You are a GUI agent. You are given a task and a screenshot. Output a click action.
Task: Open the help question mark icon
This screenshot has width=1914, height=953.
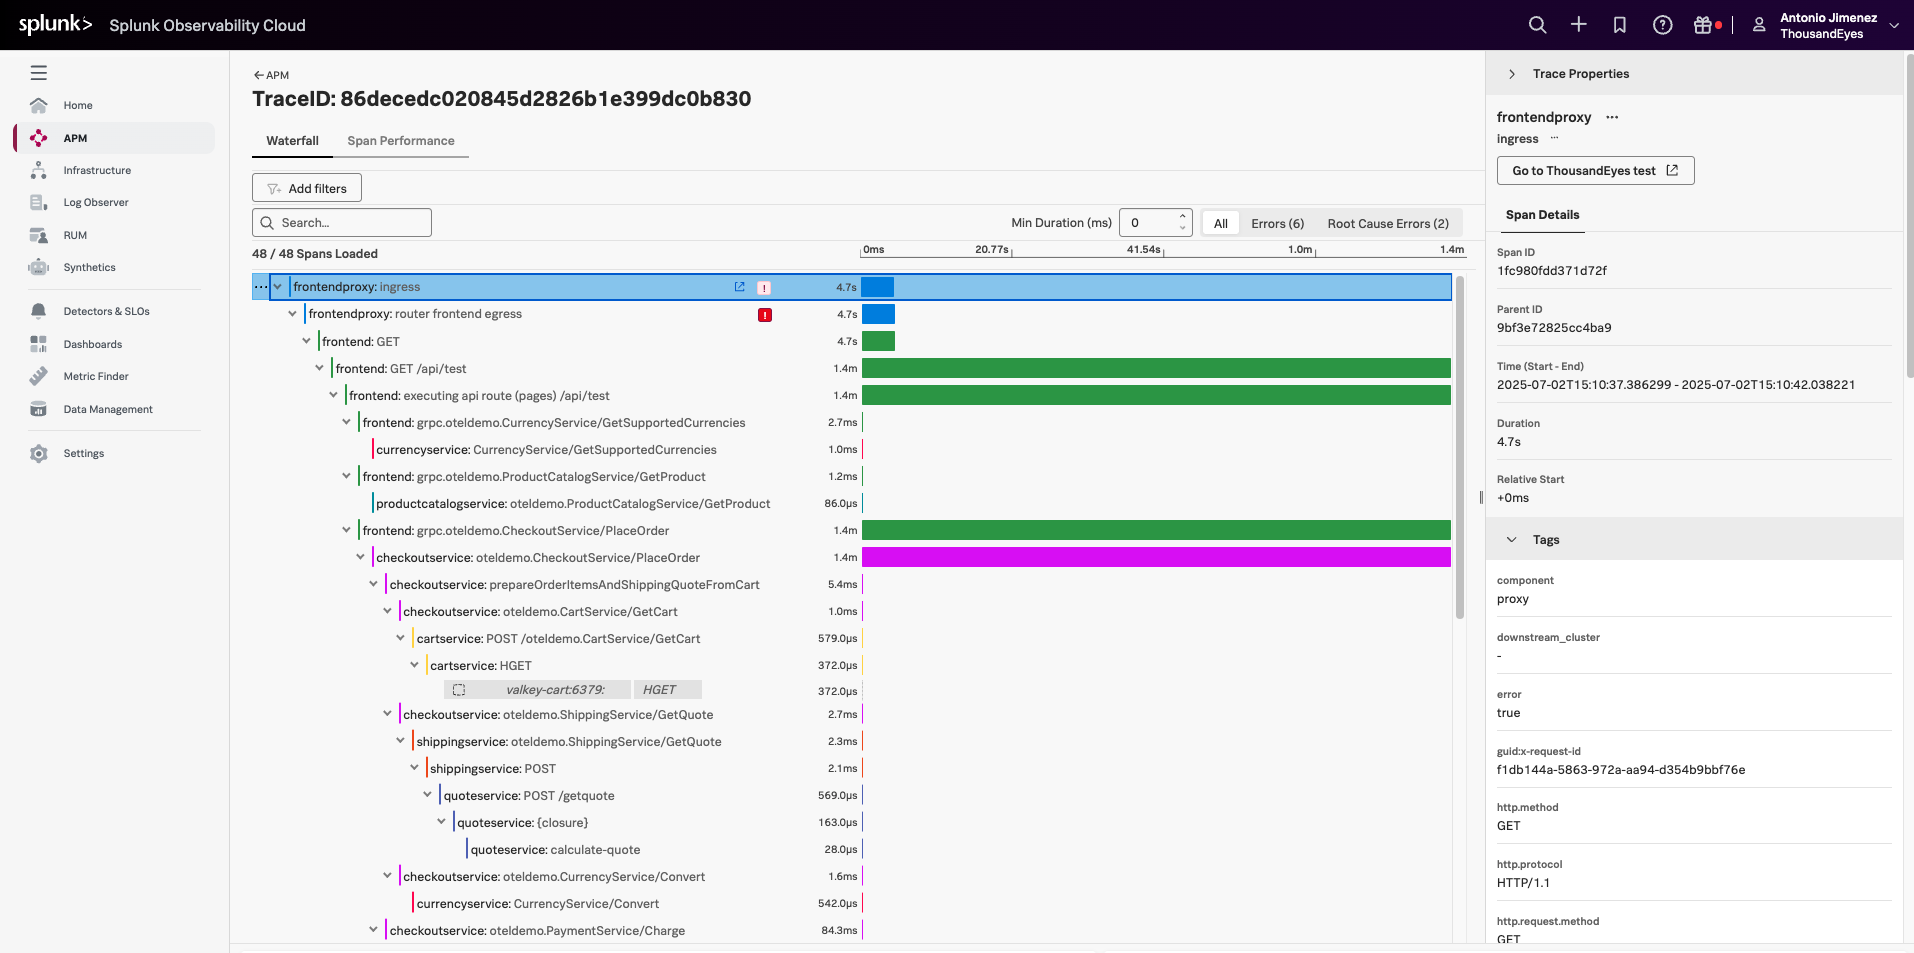(1663, 25)
